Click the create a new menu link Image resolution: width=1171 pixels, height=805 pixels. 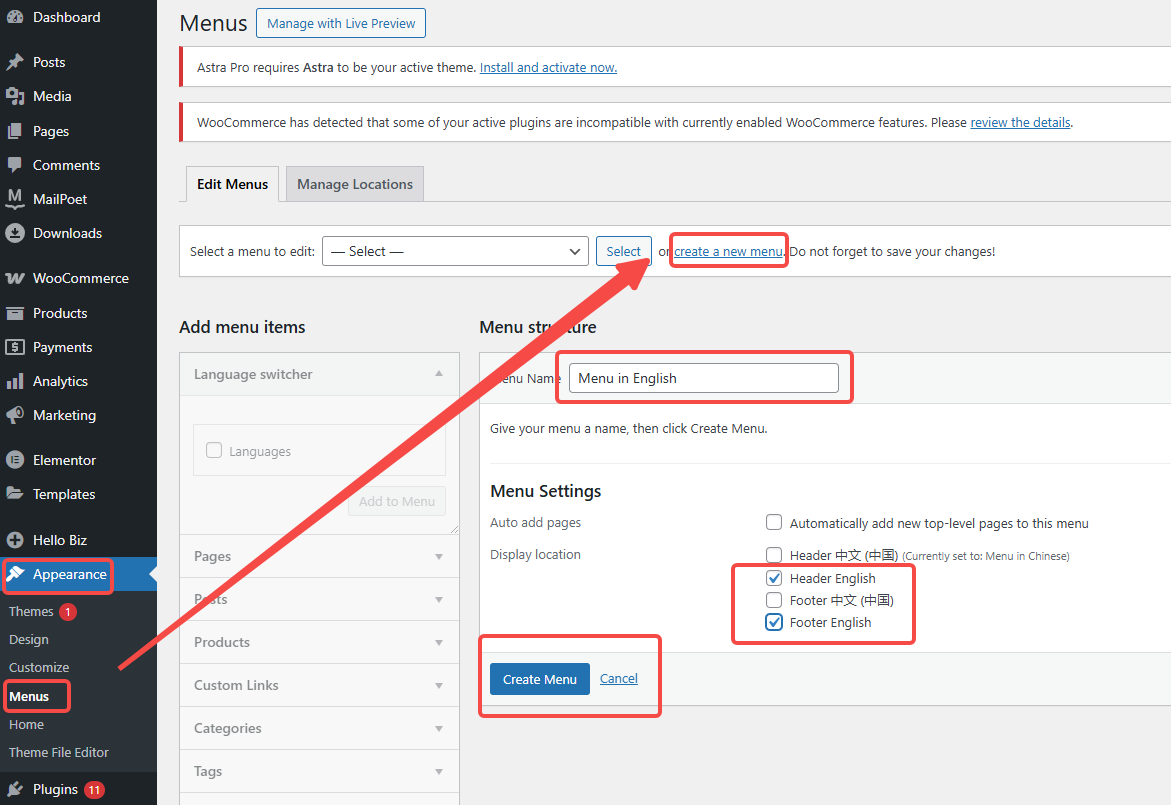(729, 251)
